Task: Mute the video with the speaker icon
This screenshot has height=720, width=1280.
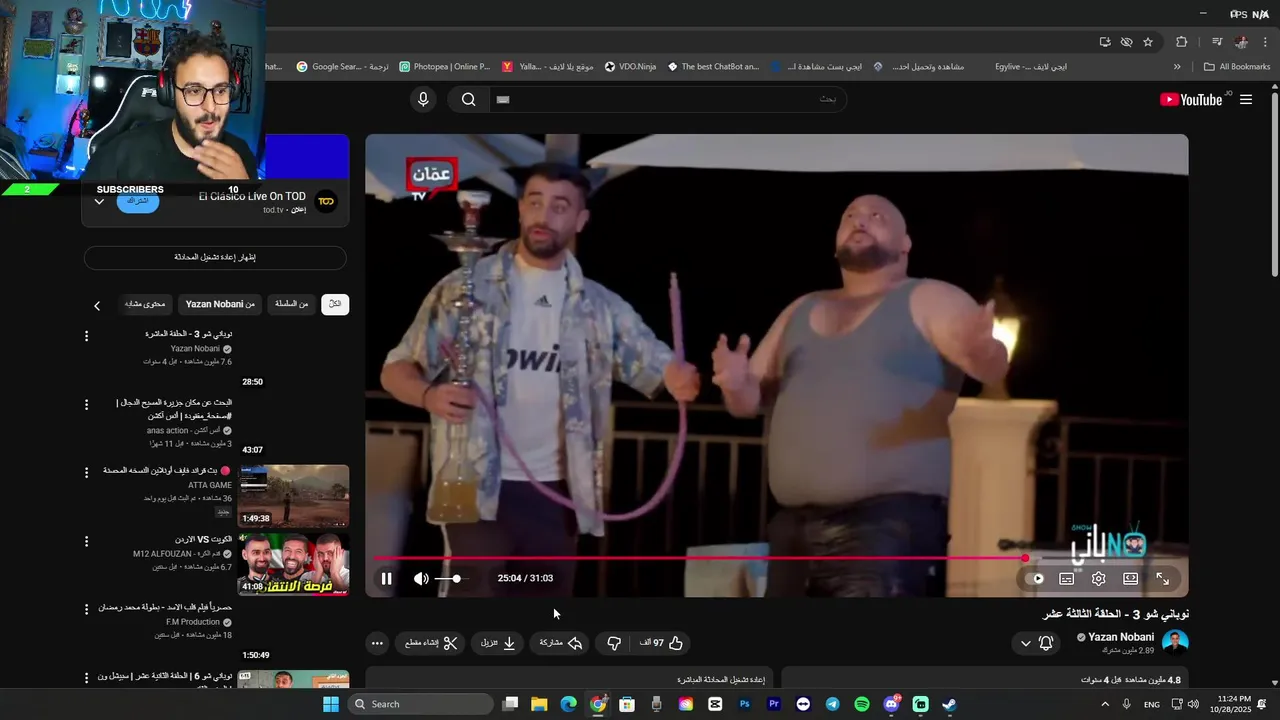Action: 421,578
